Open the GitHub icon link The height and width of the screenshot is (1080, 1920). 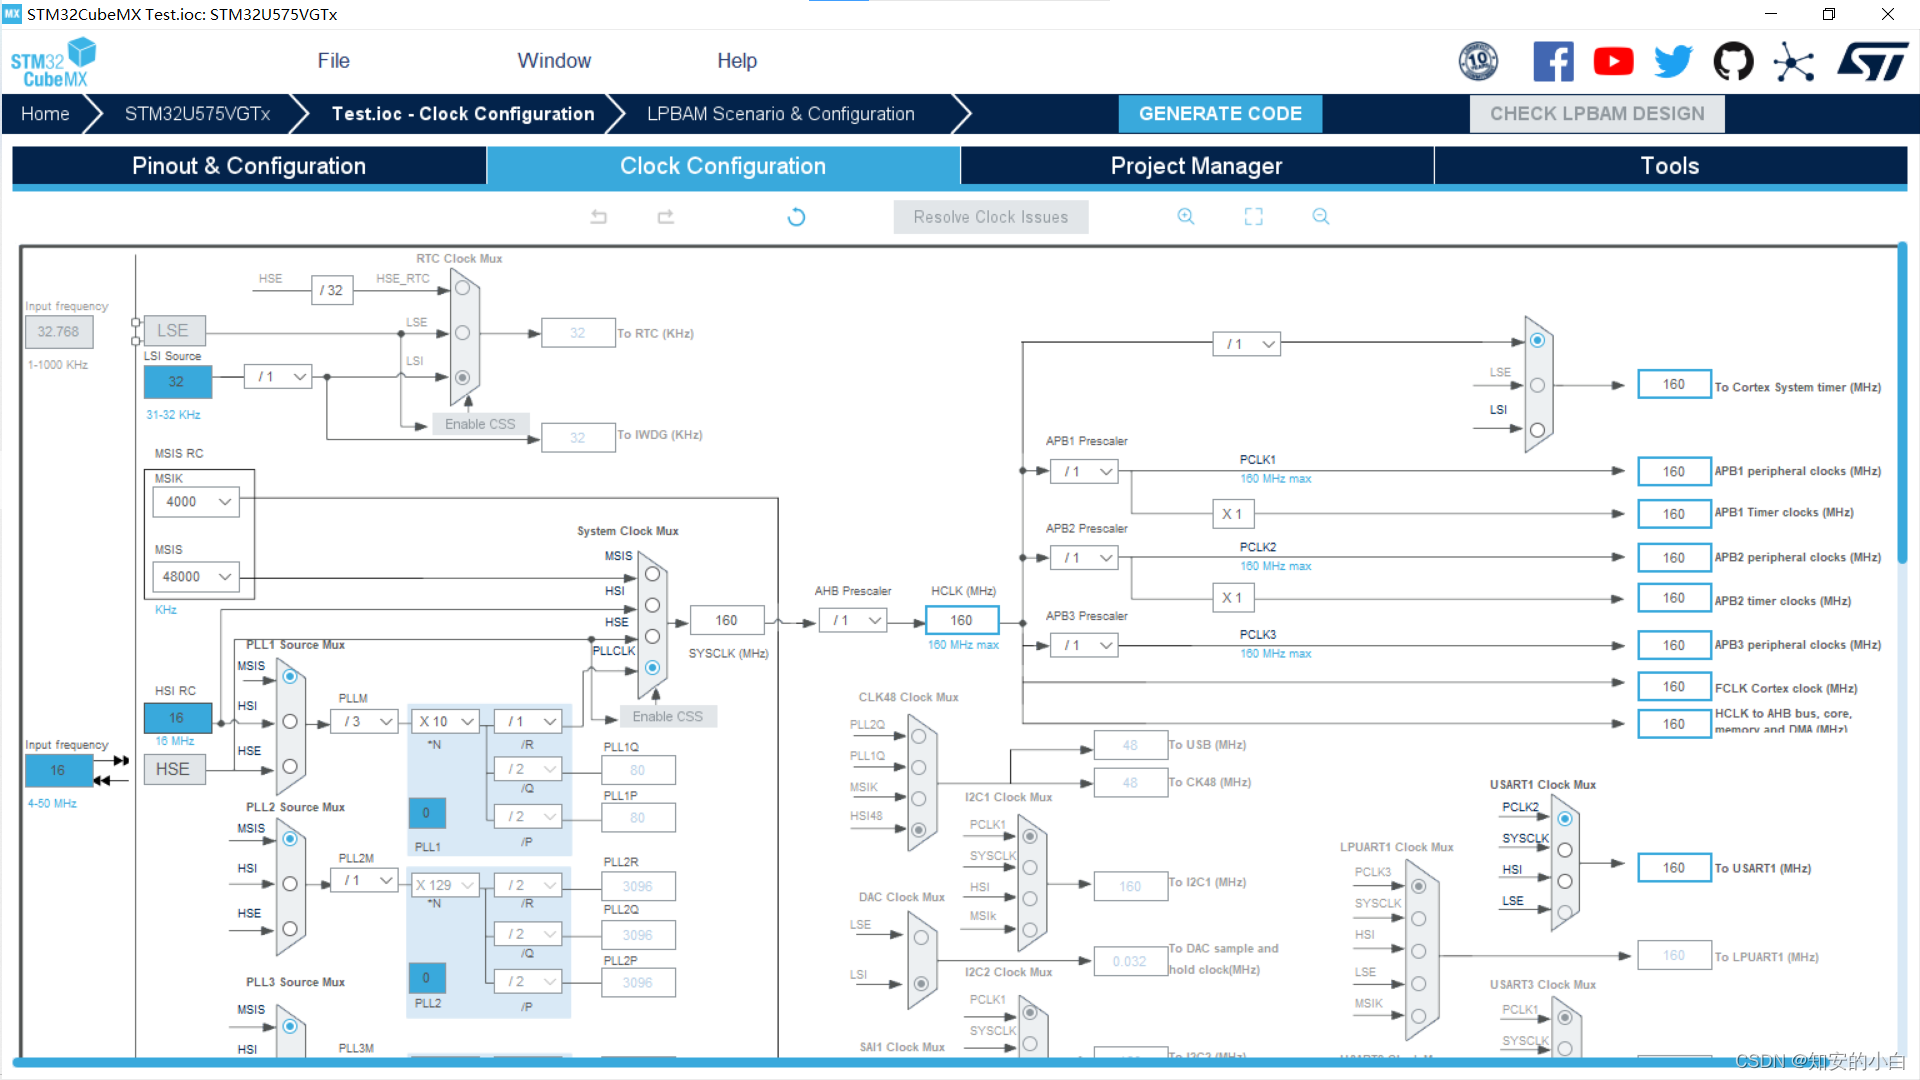pos(1733,62)
